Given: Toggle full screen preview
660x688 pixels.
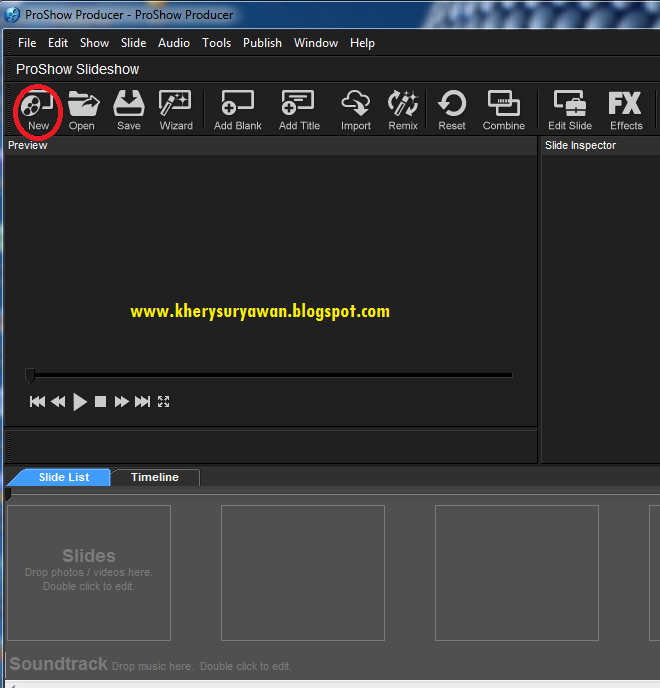Looking at the screenshot, I should coord(163,401).
